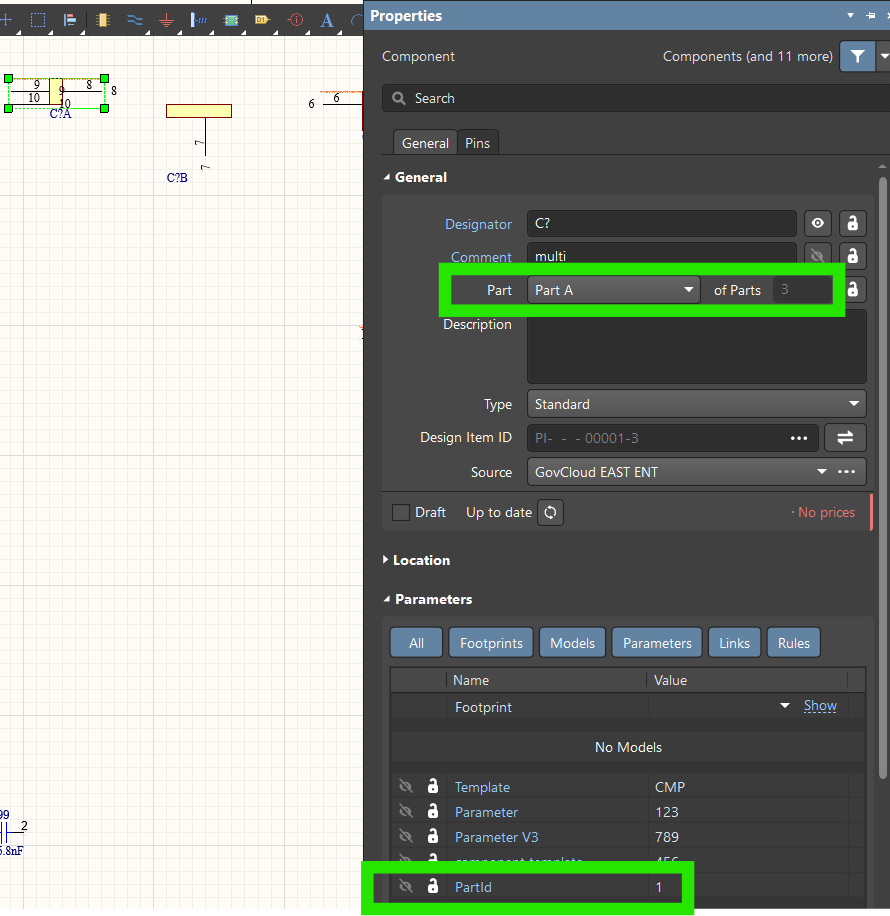Select the Place Bus/harness tool icon
Viewport: 890px width, 916px height.
[x=199, y=20]
